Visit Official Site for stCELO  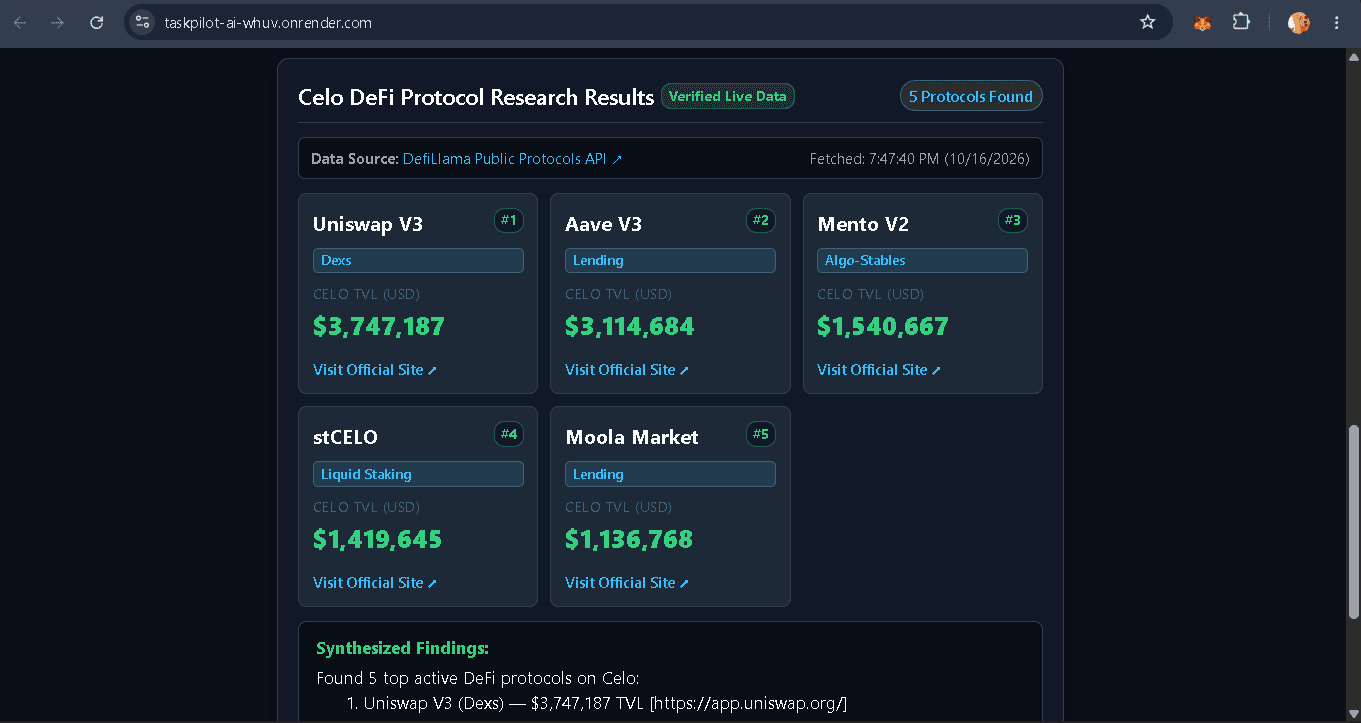pyautogui.click(x=375, y=583)
